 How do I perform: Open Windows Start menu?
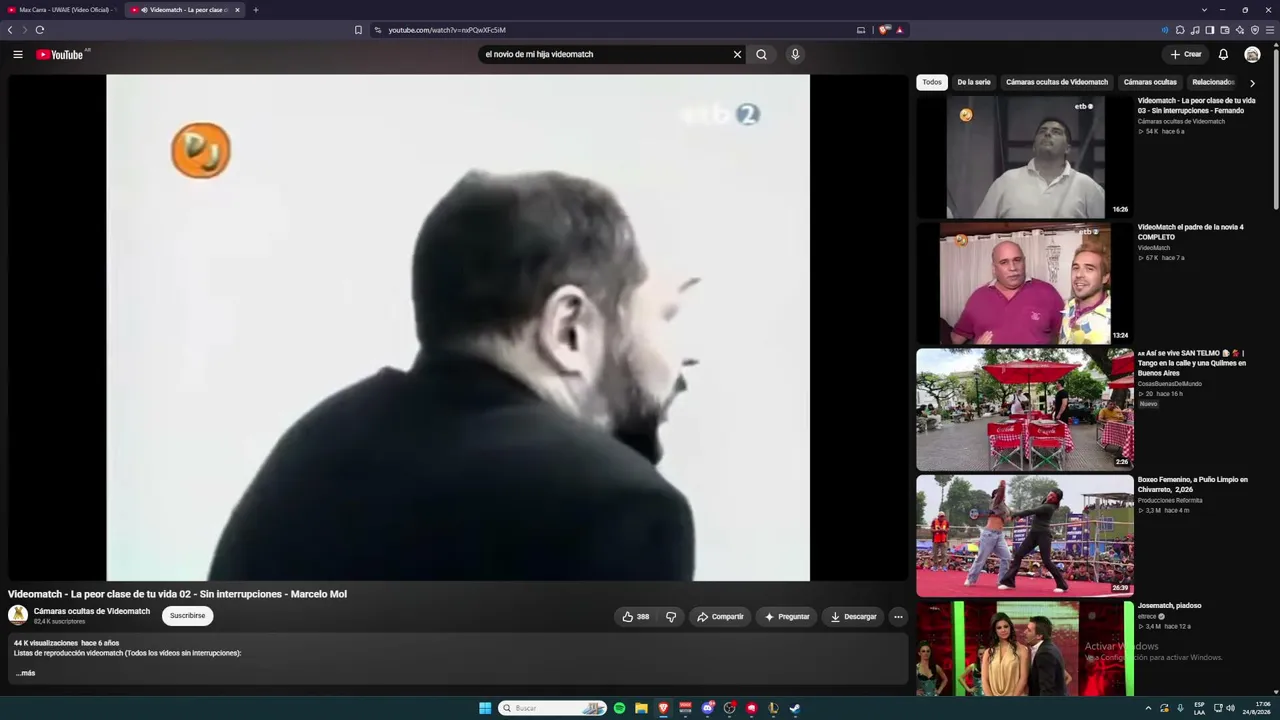(x=485, y=708)
